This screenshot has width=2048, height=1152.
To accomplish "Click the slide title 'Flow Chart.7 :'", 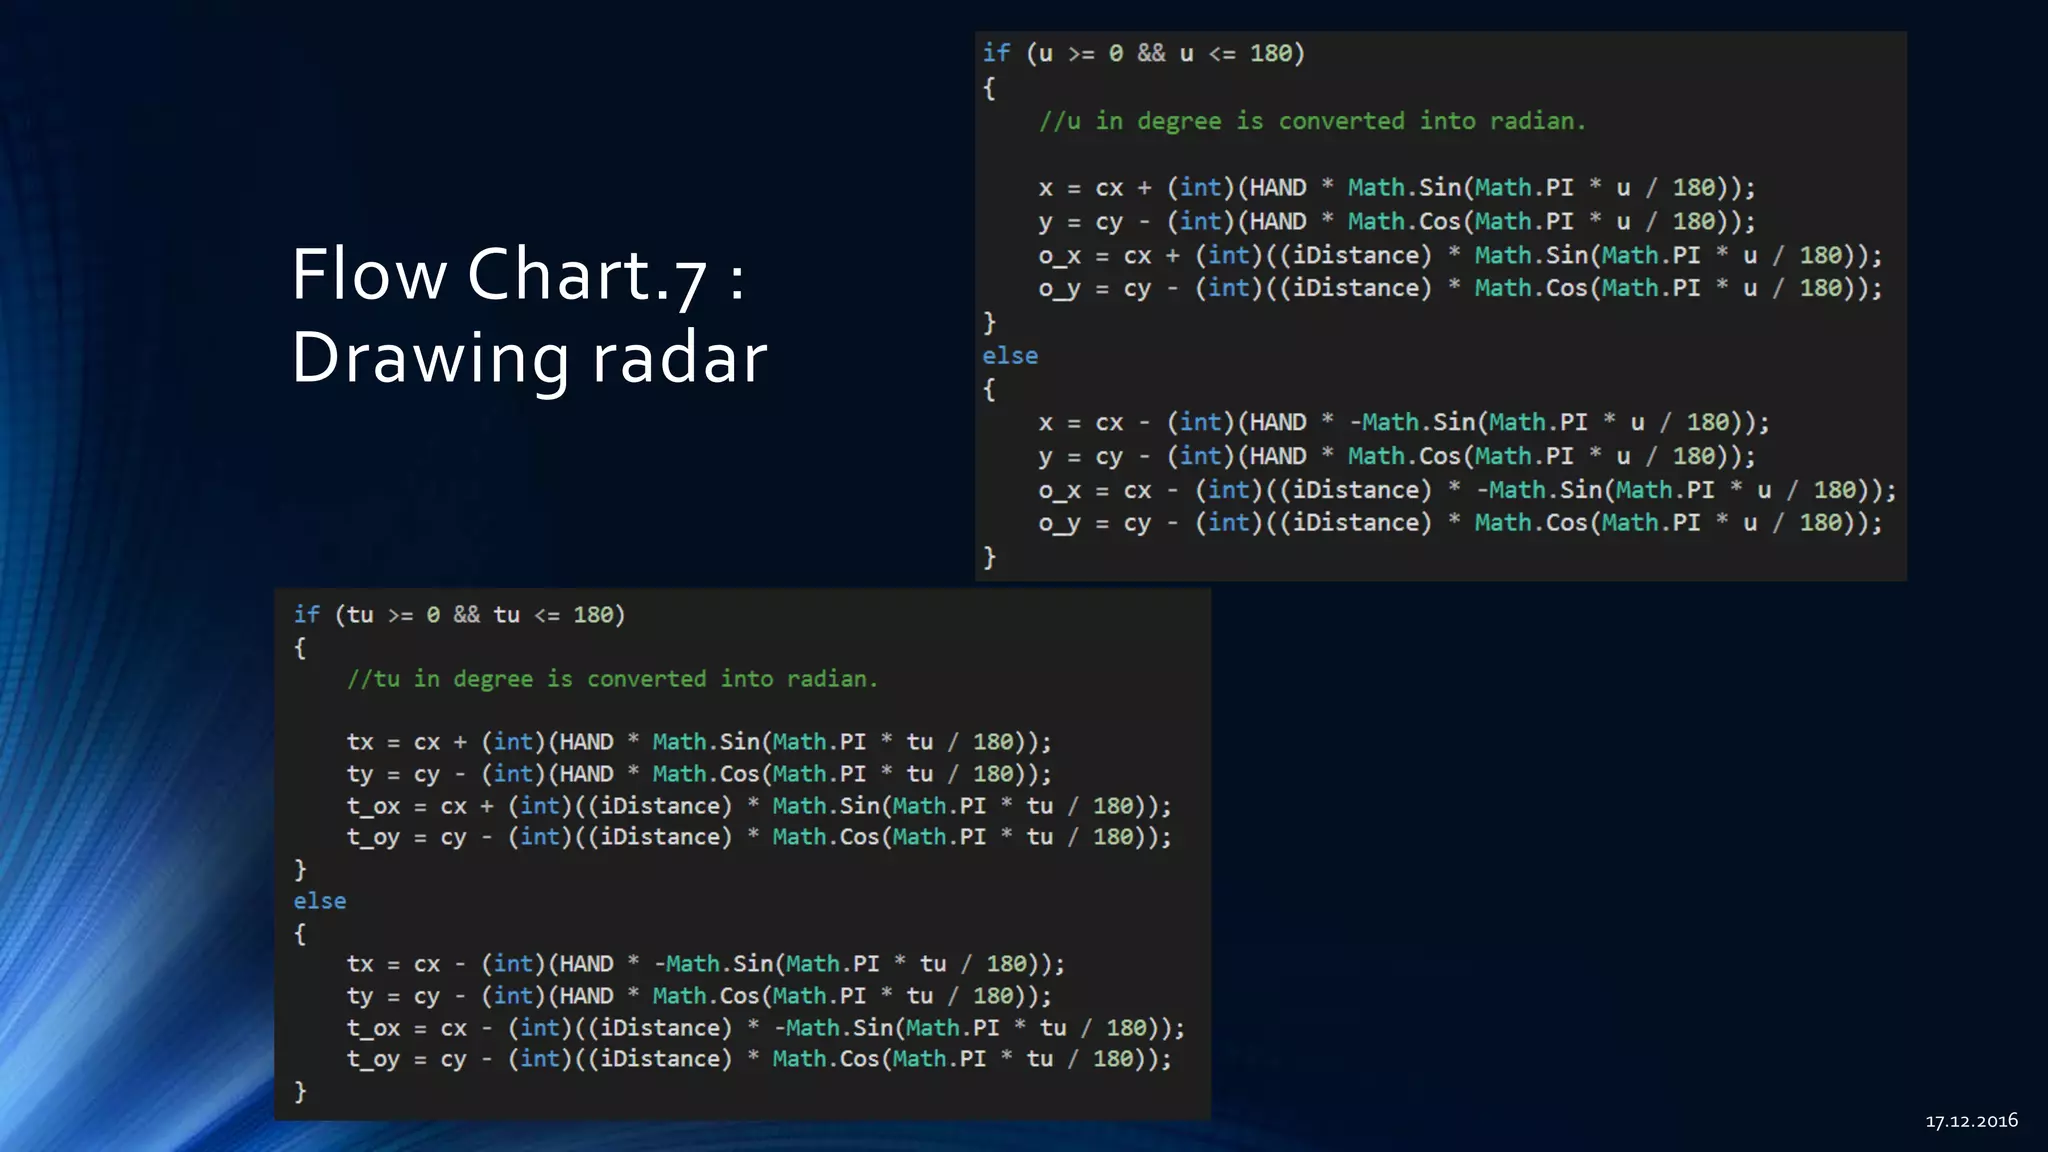I will click(x=518, y=275).
